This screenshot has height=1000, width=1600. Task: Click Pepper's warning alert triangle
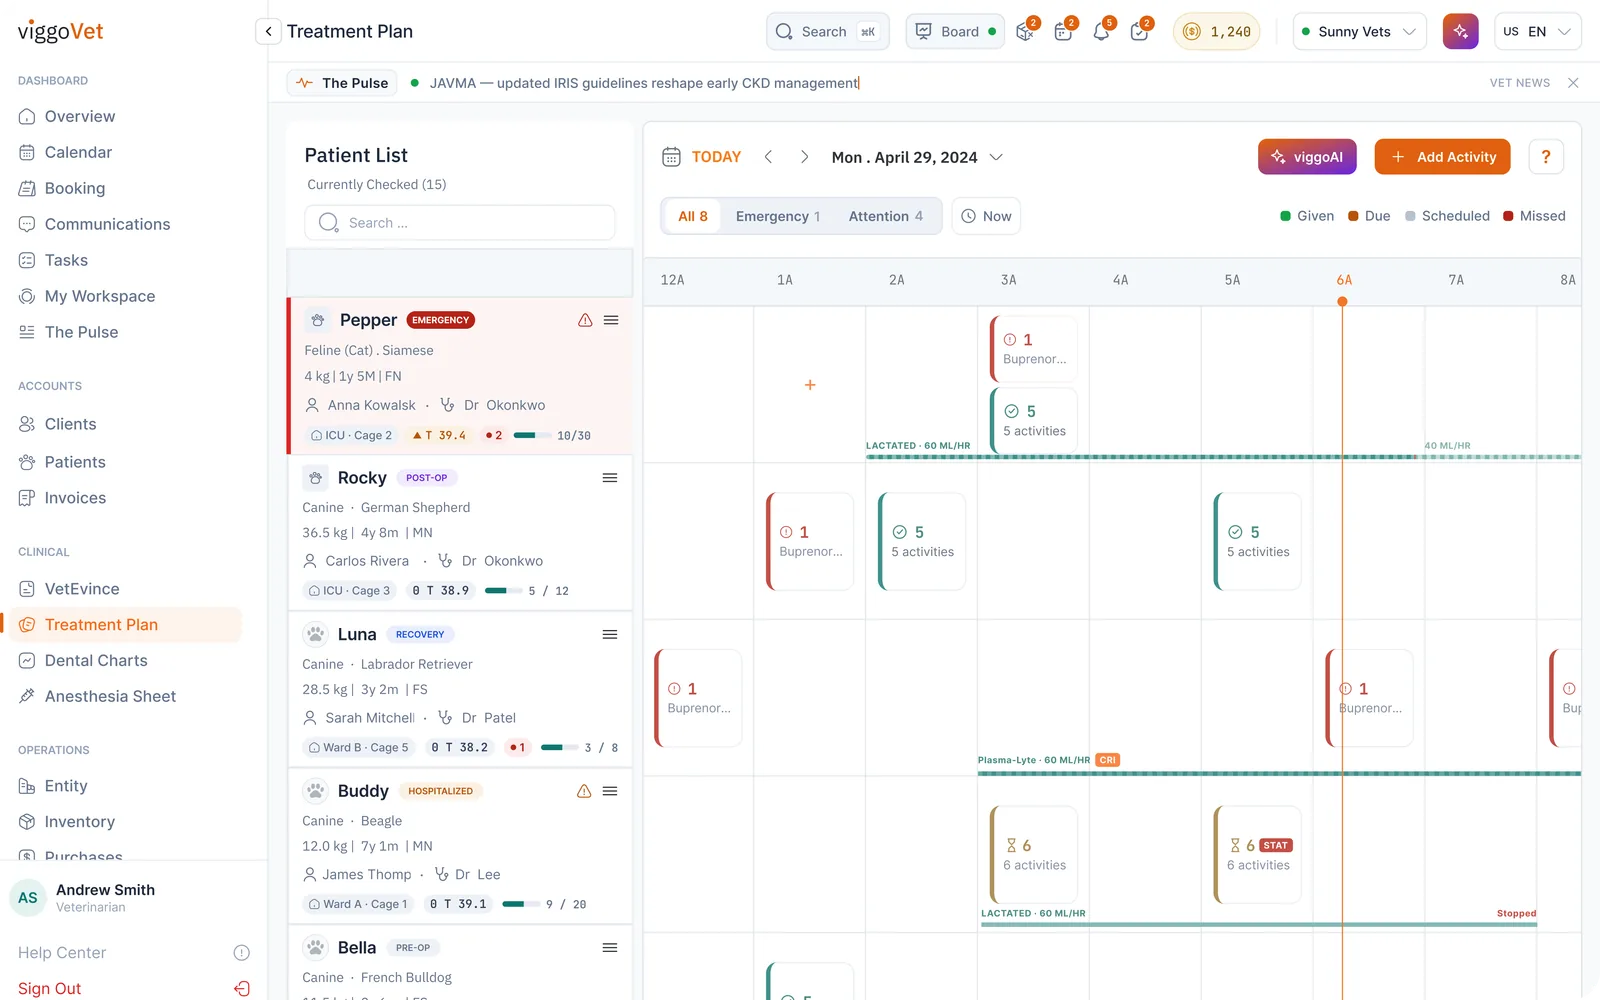(585, 320)
